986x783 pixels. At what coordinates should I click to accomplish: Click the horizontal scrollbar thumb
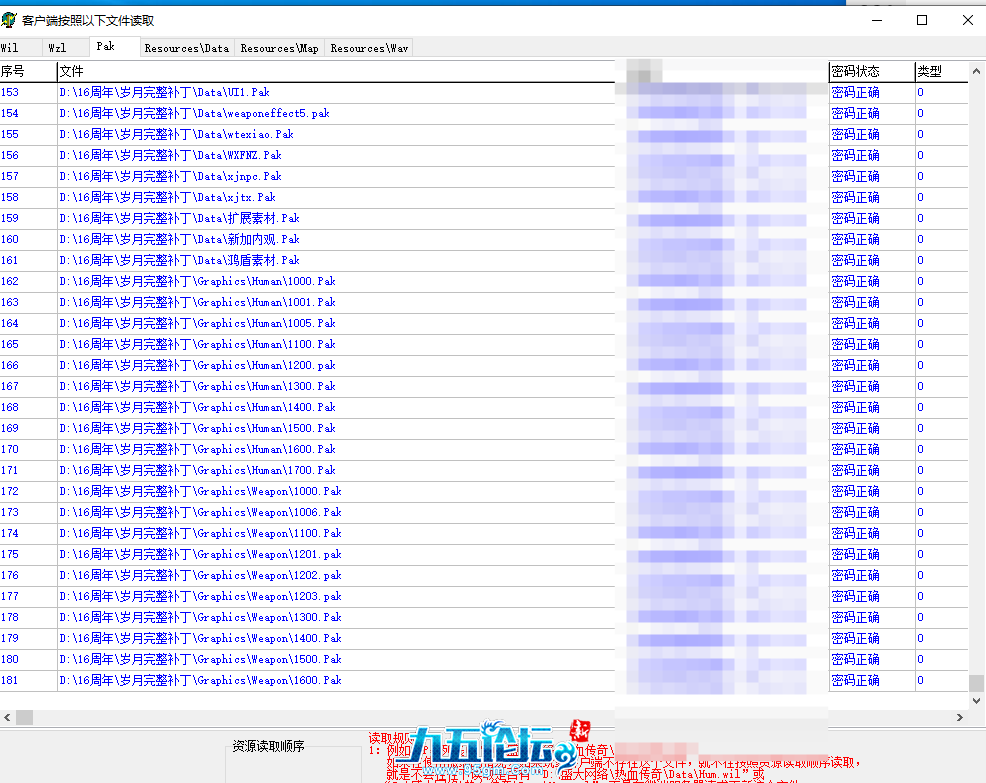pos(25,718)
